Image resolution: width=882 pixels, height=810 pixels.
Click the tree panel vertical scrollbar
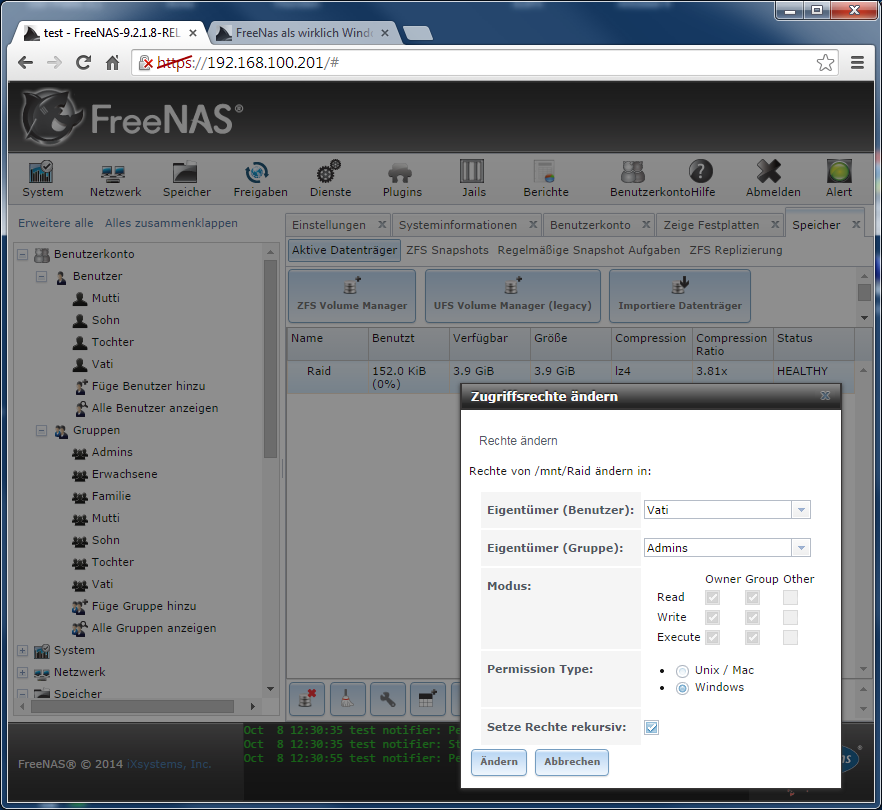point(271,358)
